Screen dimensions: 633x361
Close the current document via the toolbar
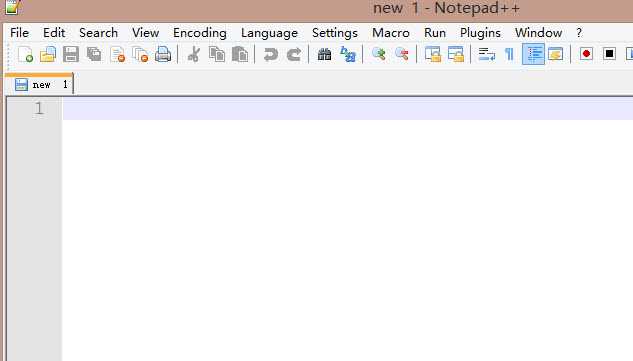point(117,54)
